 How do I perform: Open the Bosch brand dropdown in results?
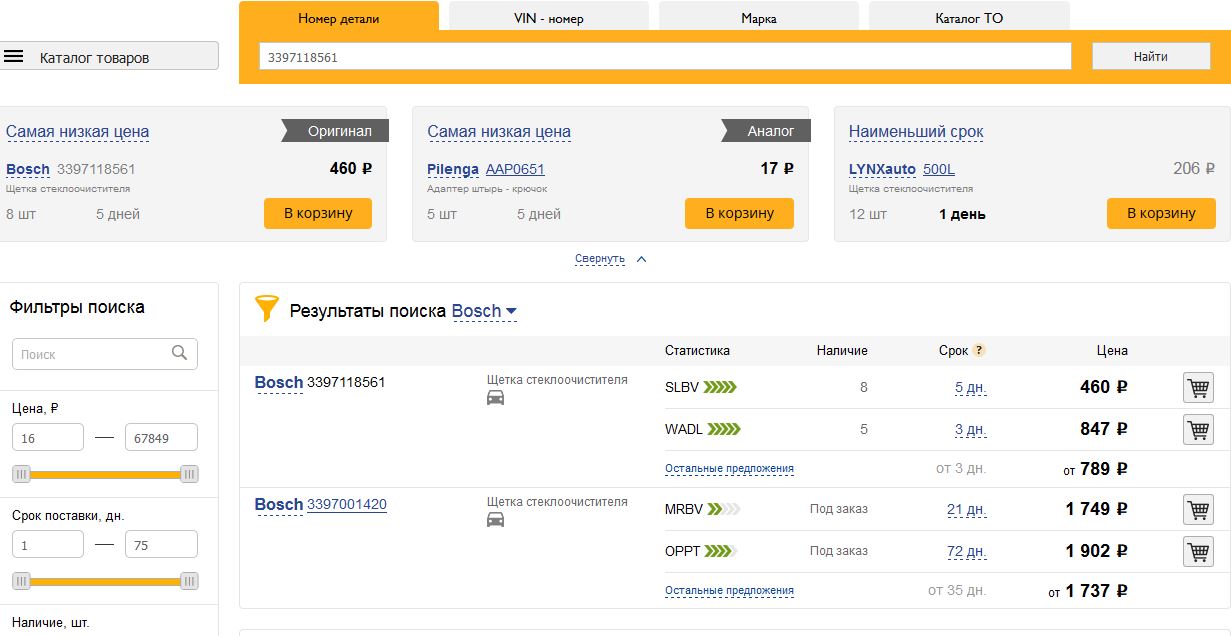tap(485, 311)
